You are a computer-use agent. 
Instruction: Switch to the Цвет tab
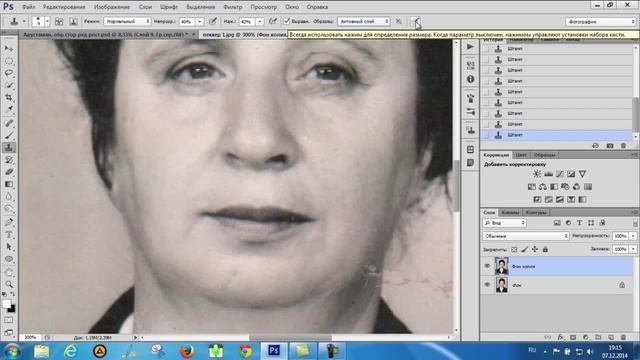[521, 155]
